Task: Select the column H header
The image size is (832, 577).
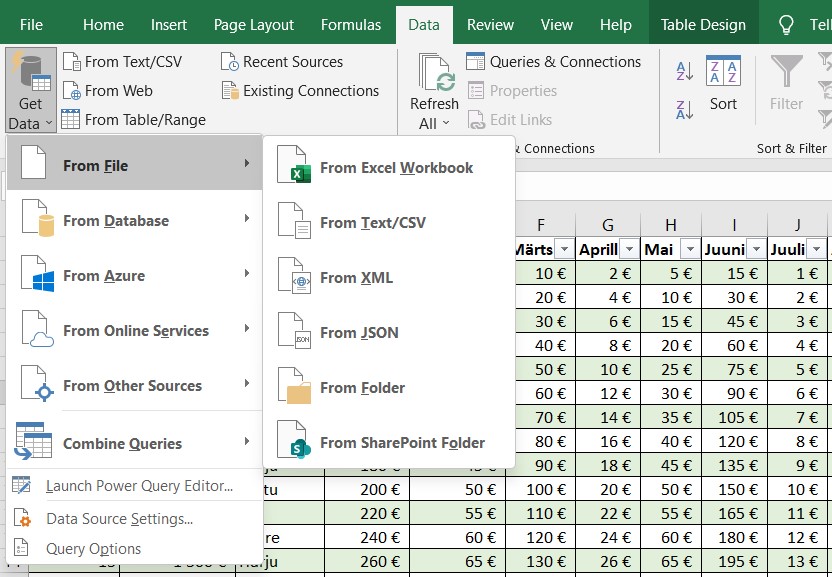Action: coord(670,225)
